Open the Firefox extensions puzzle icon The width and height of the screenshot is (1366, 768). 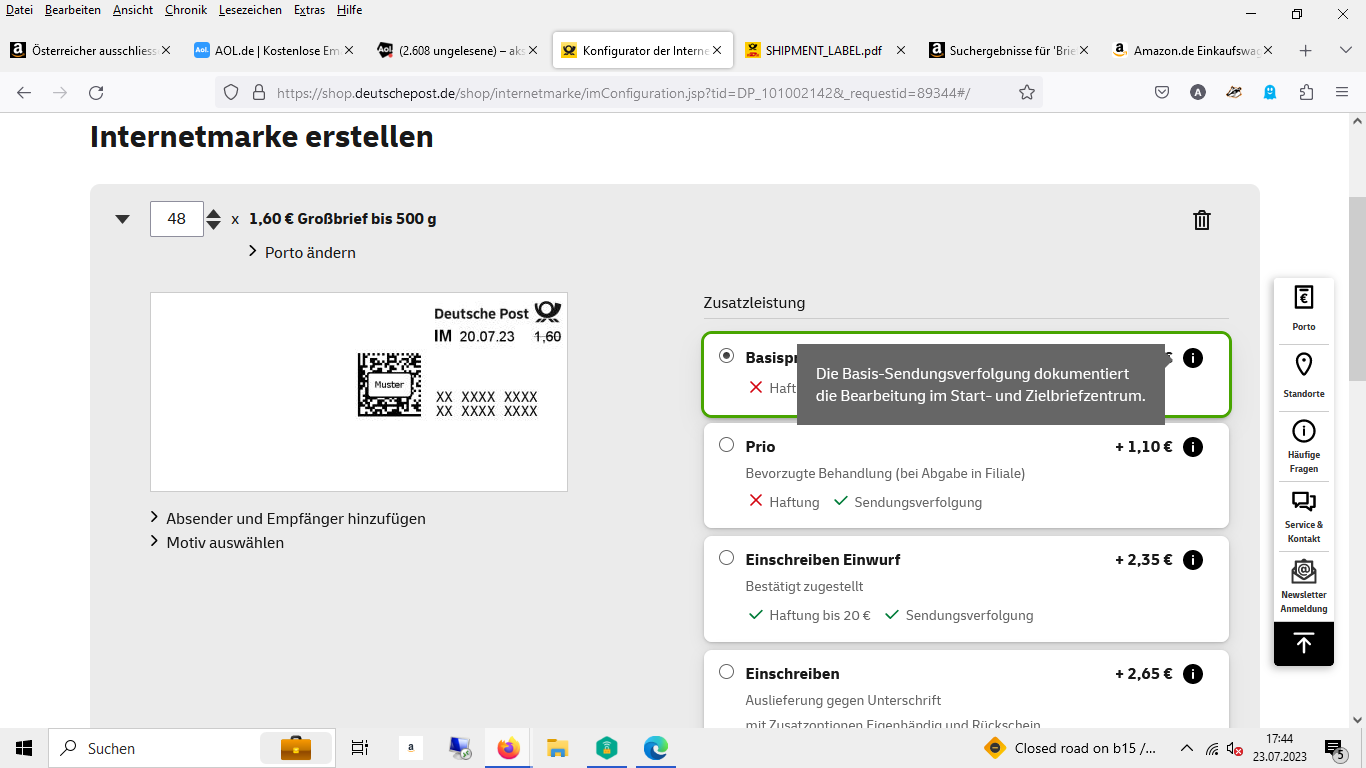click(1306, 92)
